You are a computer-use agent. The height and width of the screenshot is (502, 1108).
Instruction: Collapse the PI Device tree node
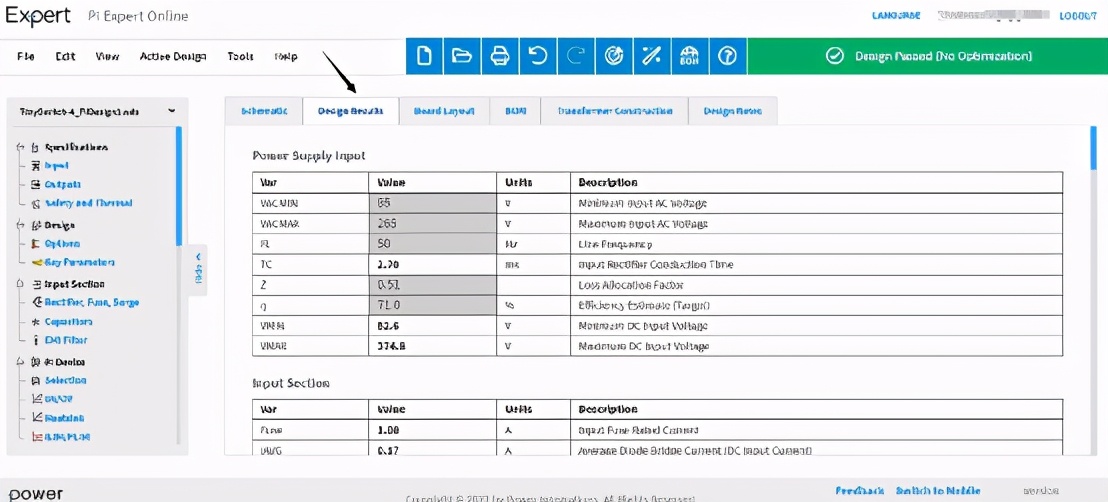[x=19, y=362]
